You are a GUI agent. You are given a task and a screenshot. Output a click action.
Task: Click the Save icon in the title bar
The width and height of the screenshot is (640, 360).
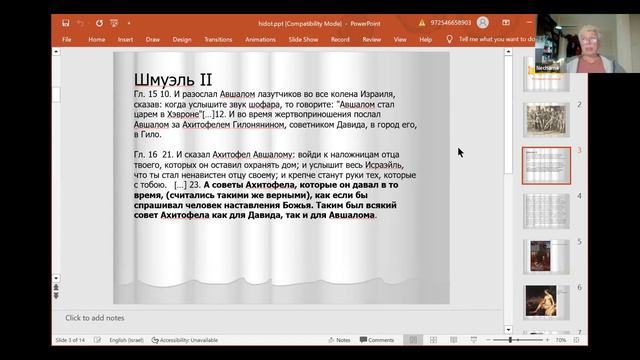coord(66,23)
